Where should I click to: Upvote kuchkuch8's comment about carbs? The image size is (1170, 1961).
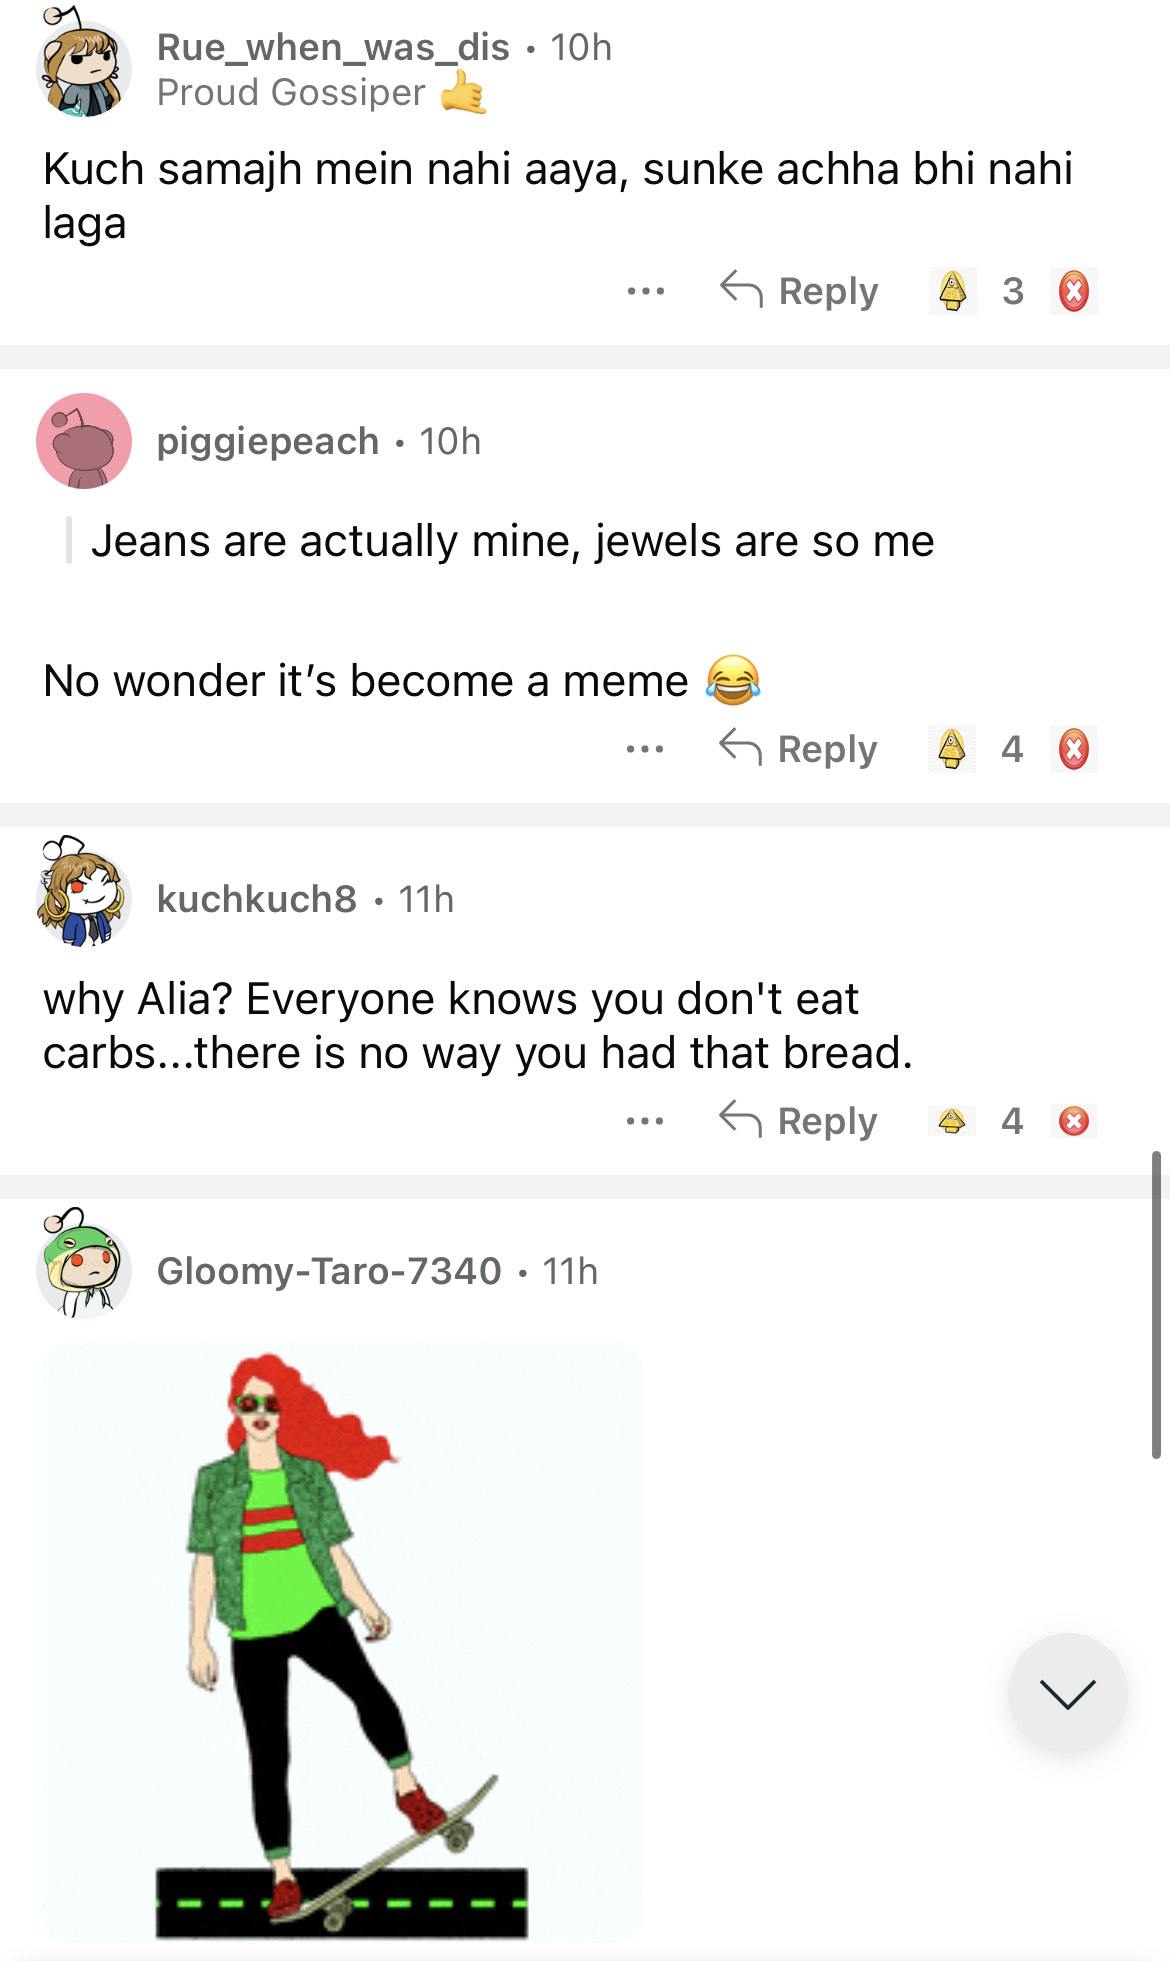[x=952, y=1121]
